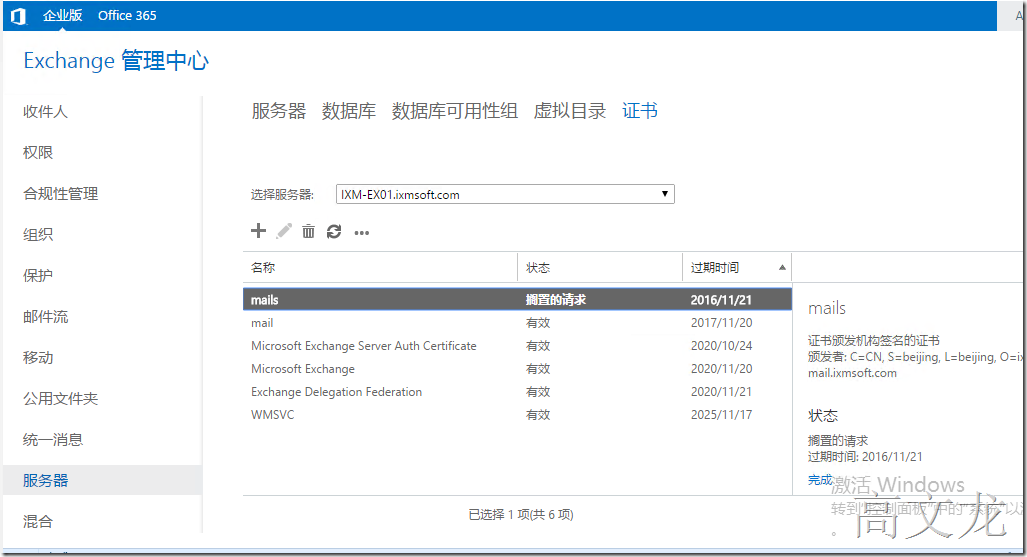Open the 服务器 tab
Viewport: 1027px width, 557px height.
pos(279,111)
